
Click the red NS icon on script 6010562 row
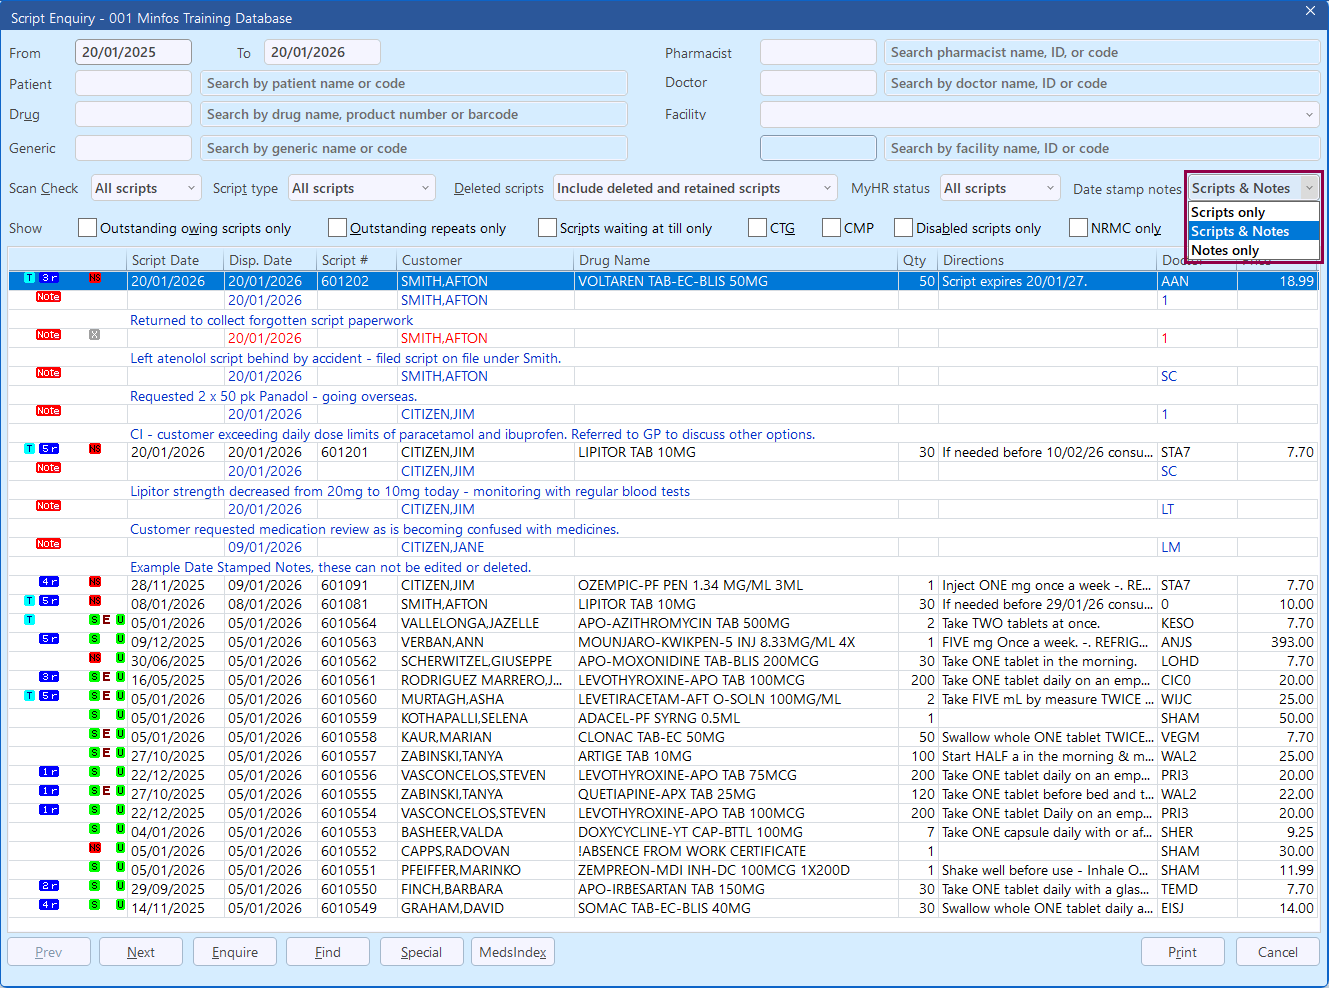point(95,658)
